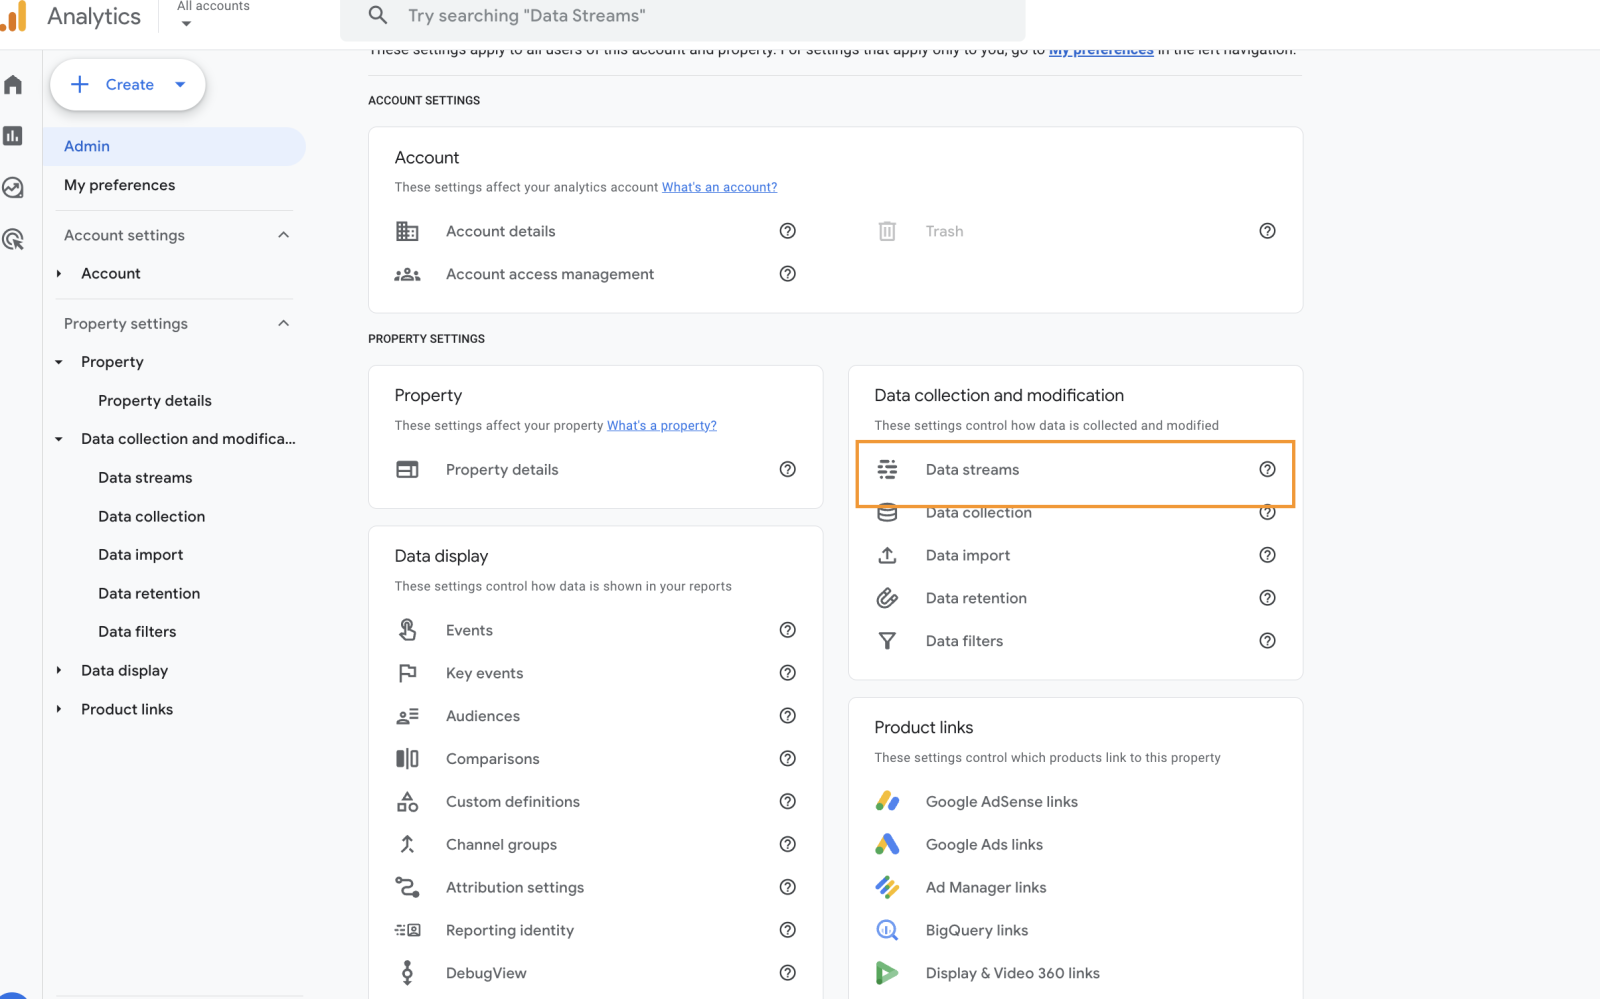Click the Display & Video 360 logo icon
This screenshot has width=1600, height=999.
tap(887, 973)
